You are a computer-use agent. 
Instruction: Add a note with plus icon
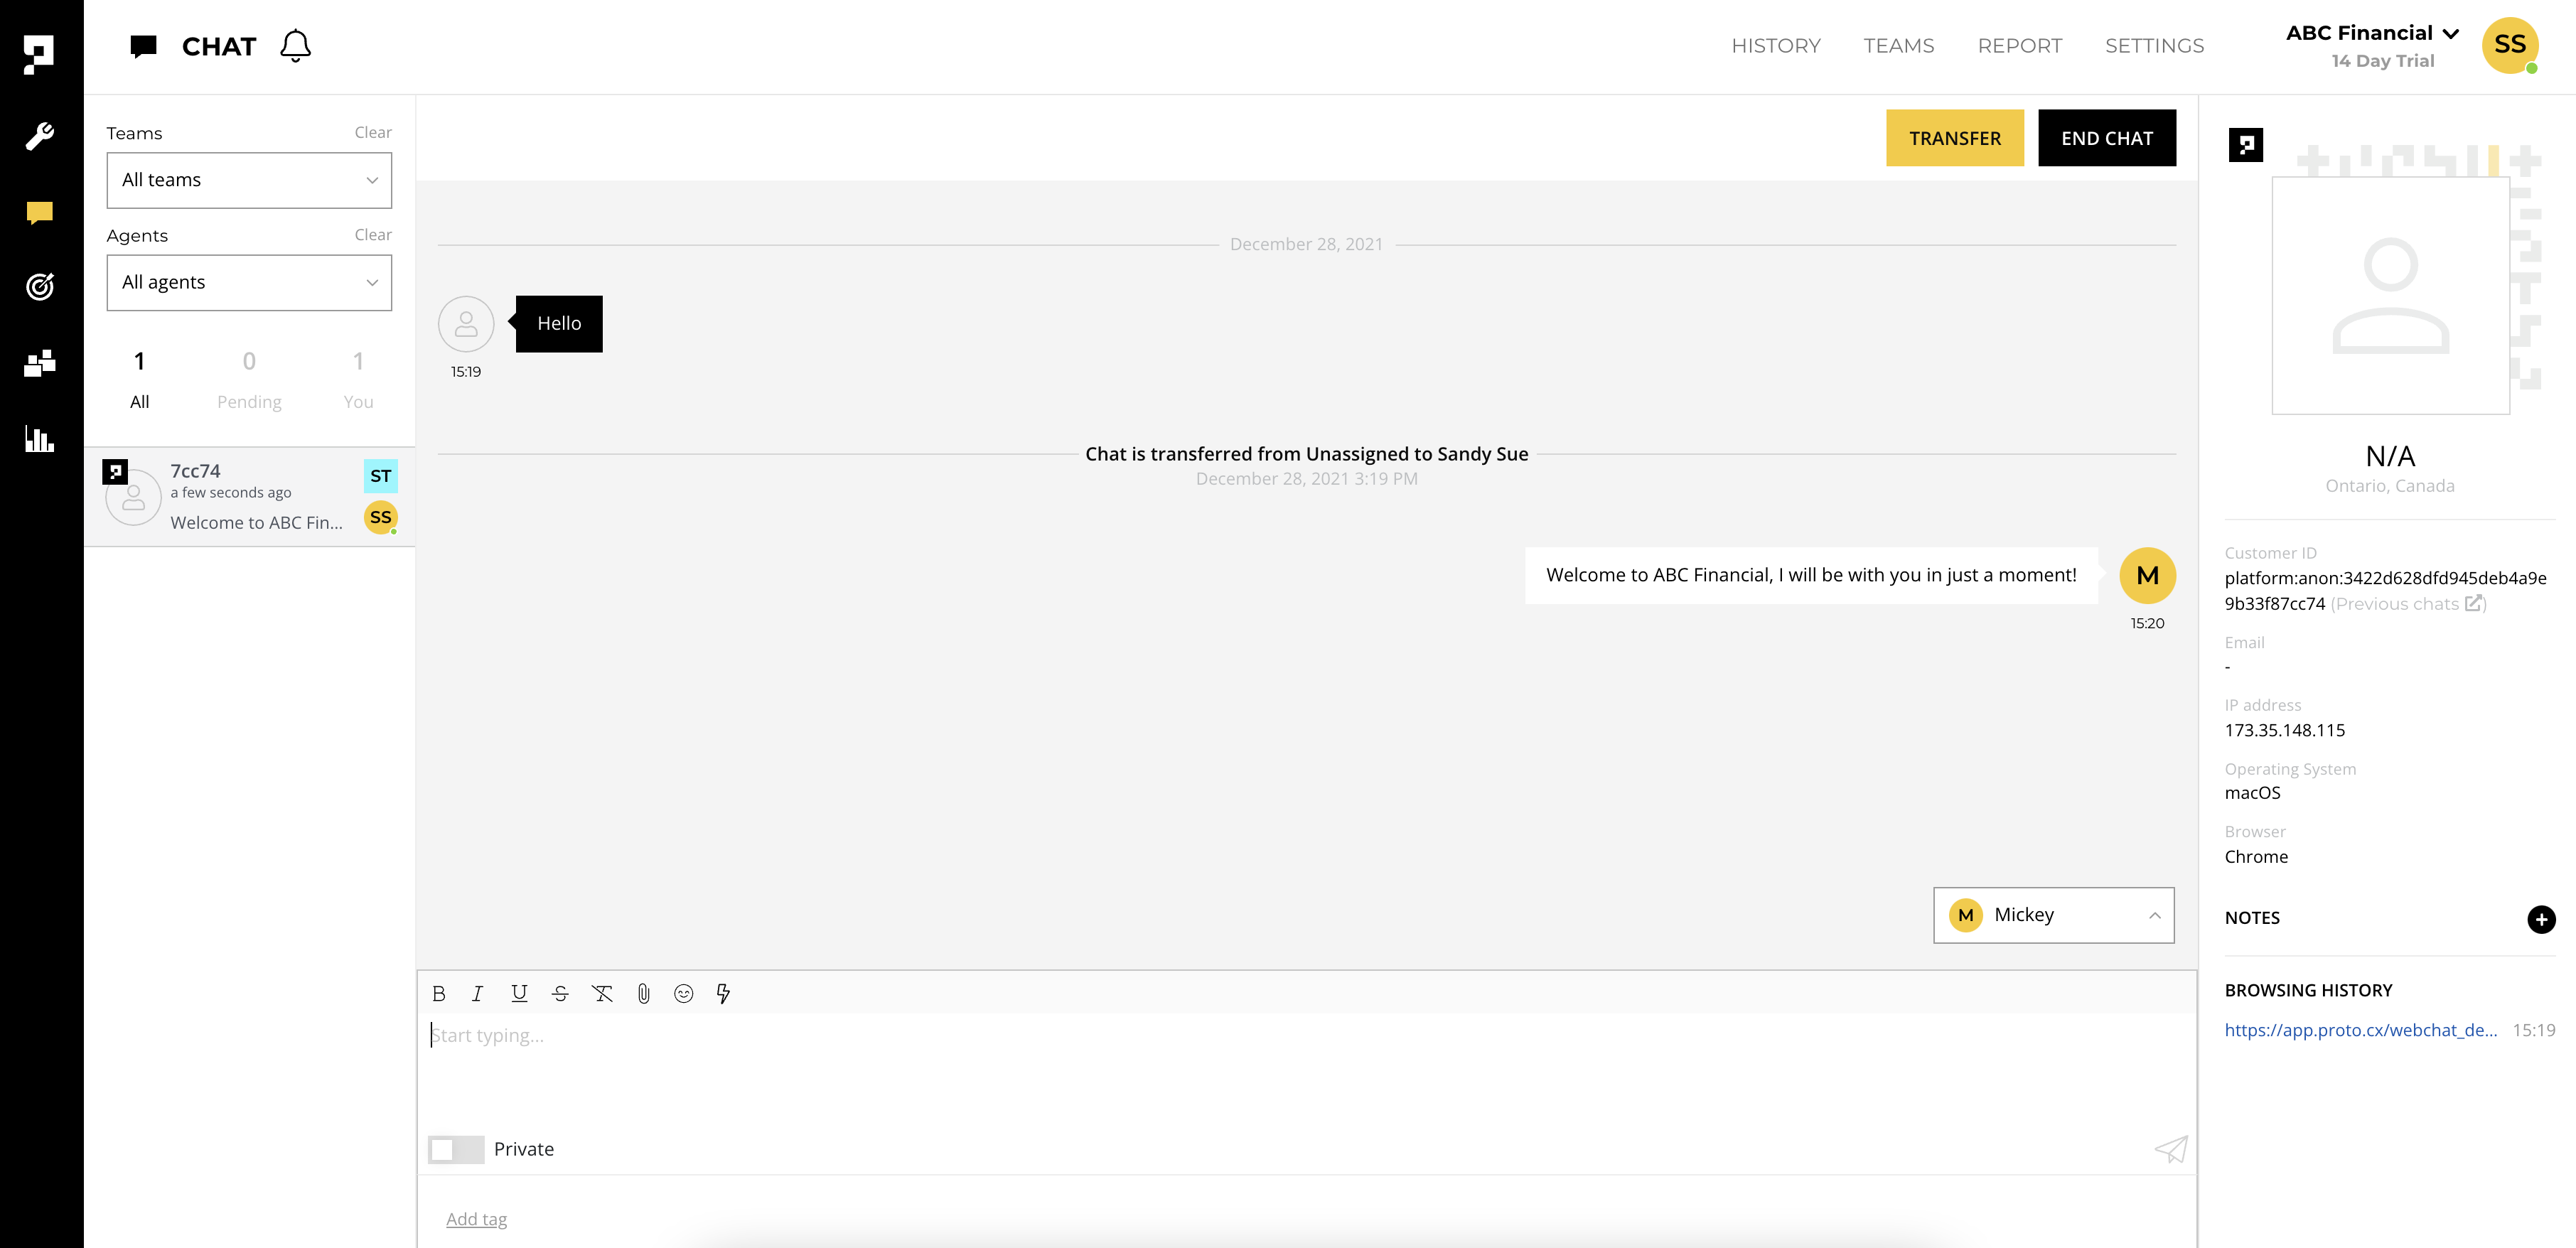tap(2541, 919)
